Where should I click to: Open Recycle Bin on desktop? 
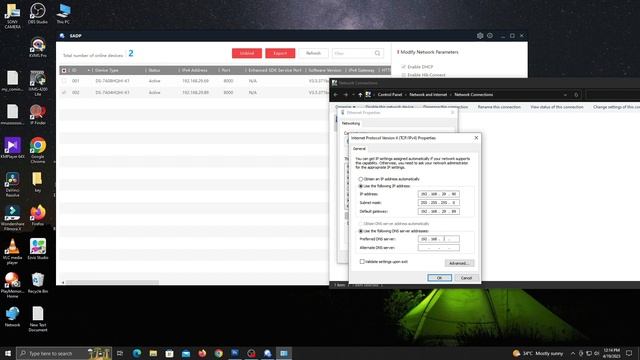(38, 283)
